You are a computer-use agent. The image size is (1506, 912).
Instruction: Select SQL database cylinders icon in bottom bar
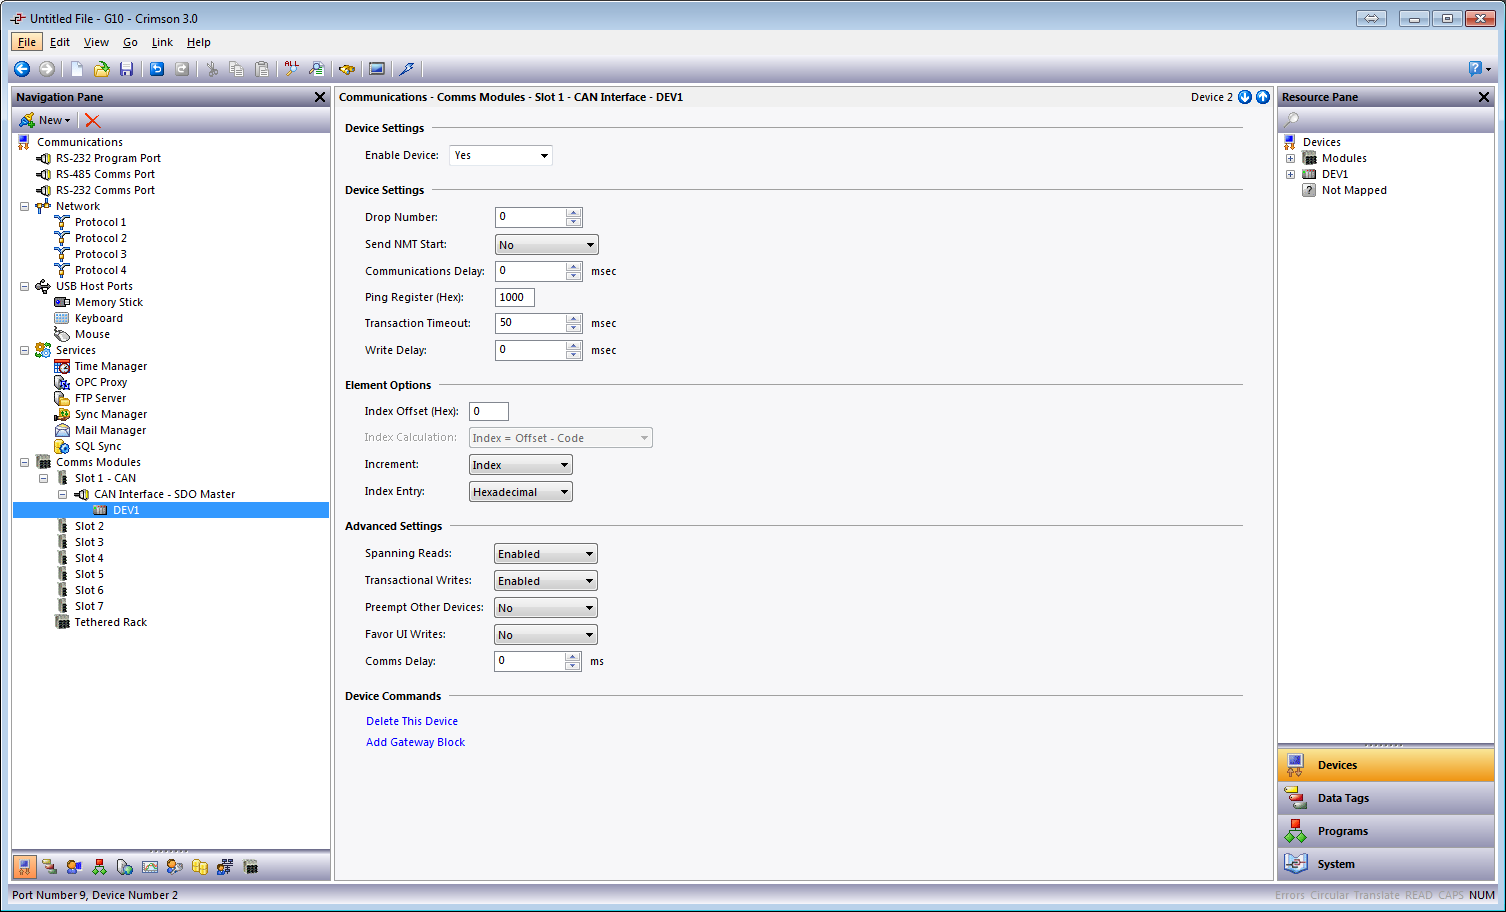point(200,867)
